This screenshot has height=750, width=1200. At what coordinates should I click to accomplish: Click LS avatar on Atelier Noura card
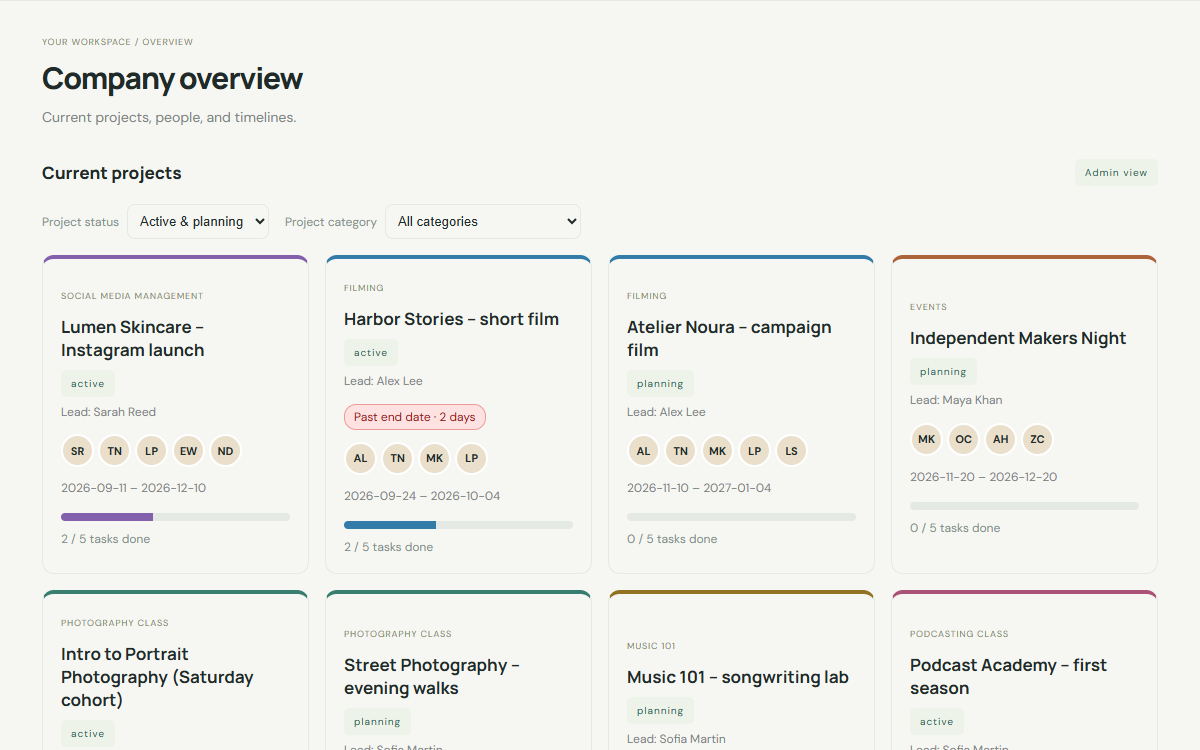coord(792,451)
